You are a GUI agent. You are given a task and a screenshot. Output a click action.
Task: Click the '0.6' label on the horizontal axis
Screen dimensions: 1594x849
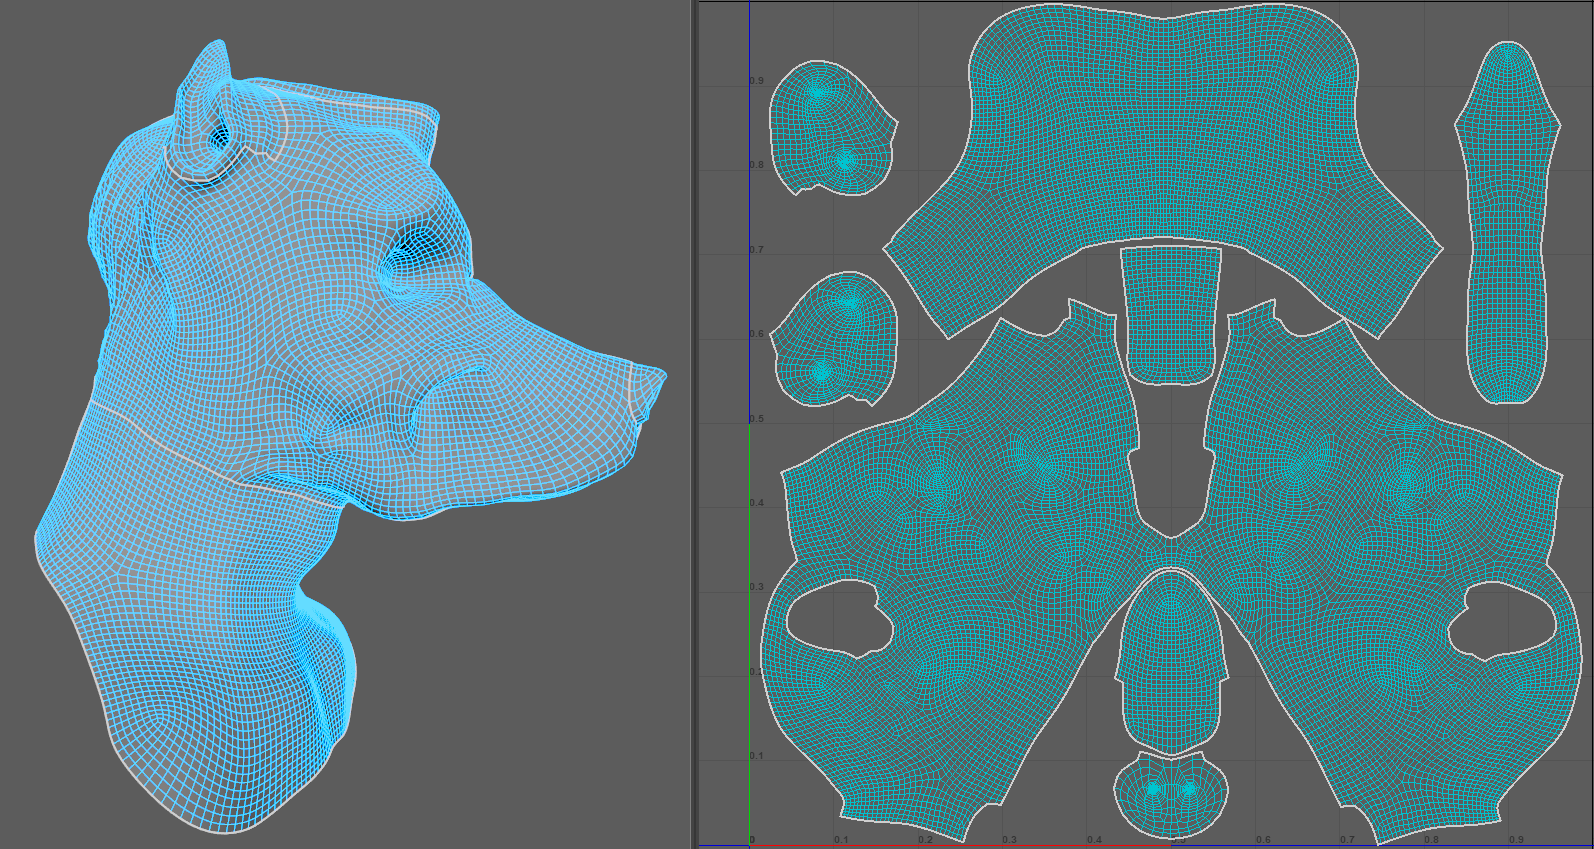click(x=1263, y=840)
